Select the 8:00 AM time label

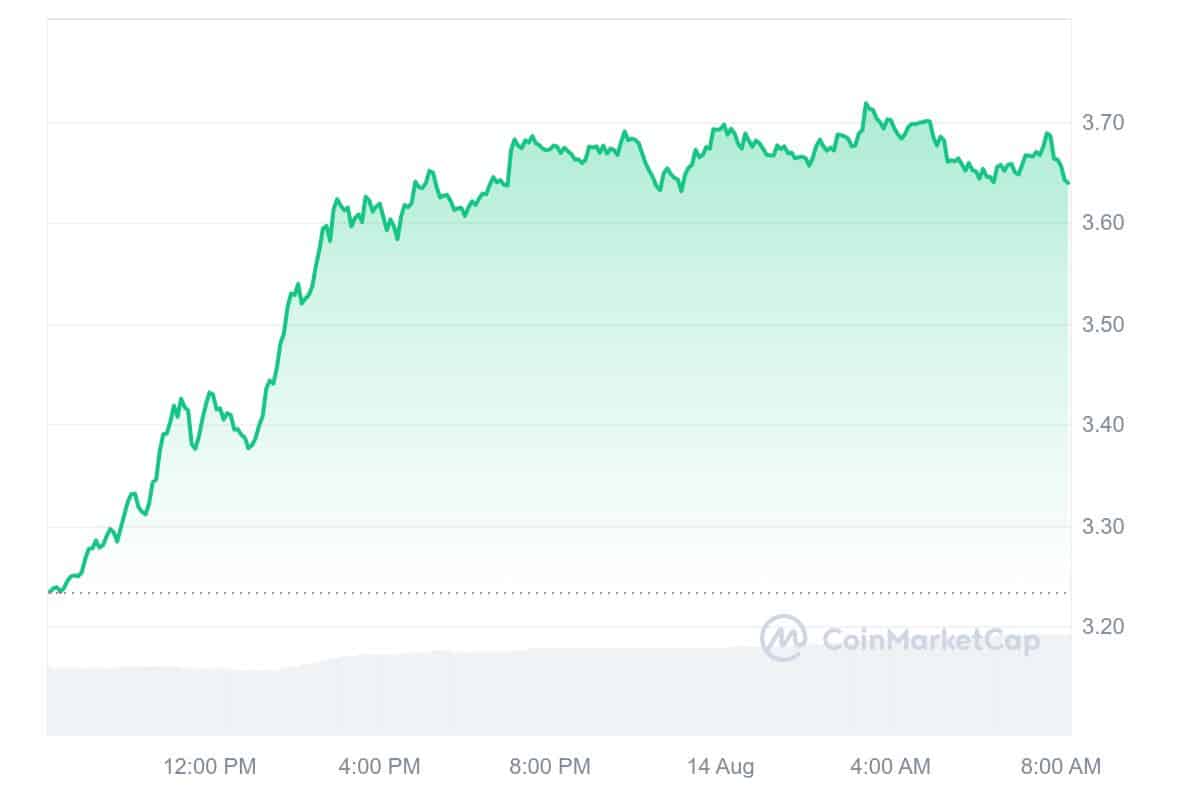1060,767
